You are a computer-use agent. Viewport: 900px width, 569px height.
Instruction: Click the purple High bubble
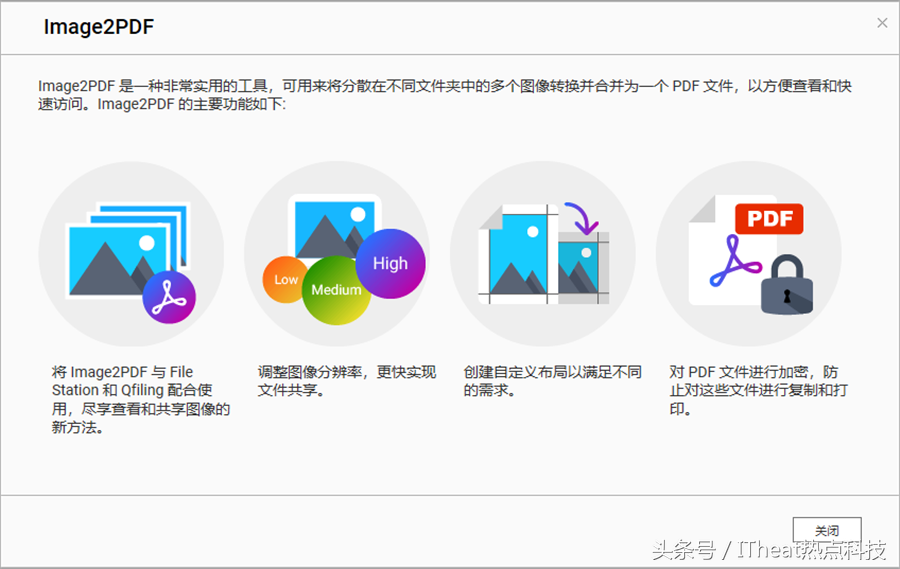coord(390,264)
